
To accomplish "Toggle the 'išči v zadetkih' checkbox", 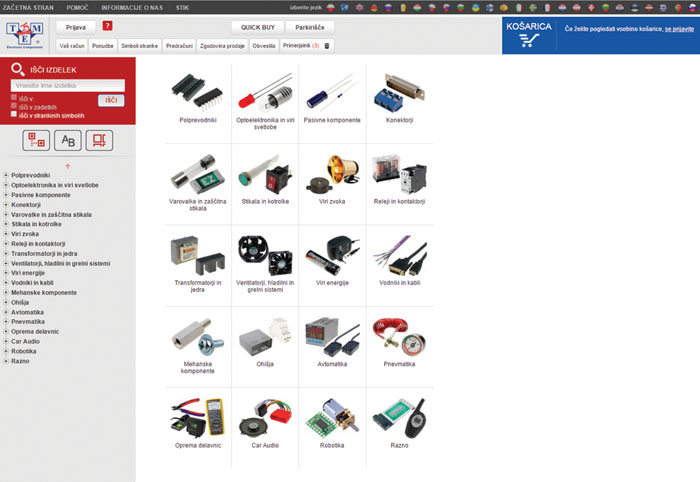I will click(14, 106).
